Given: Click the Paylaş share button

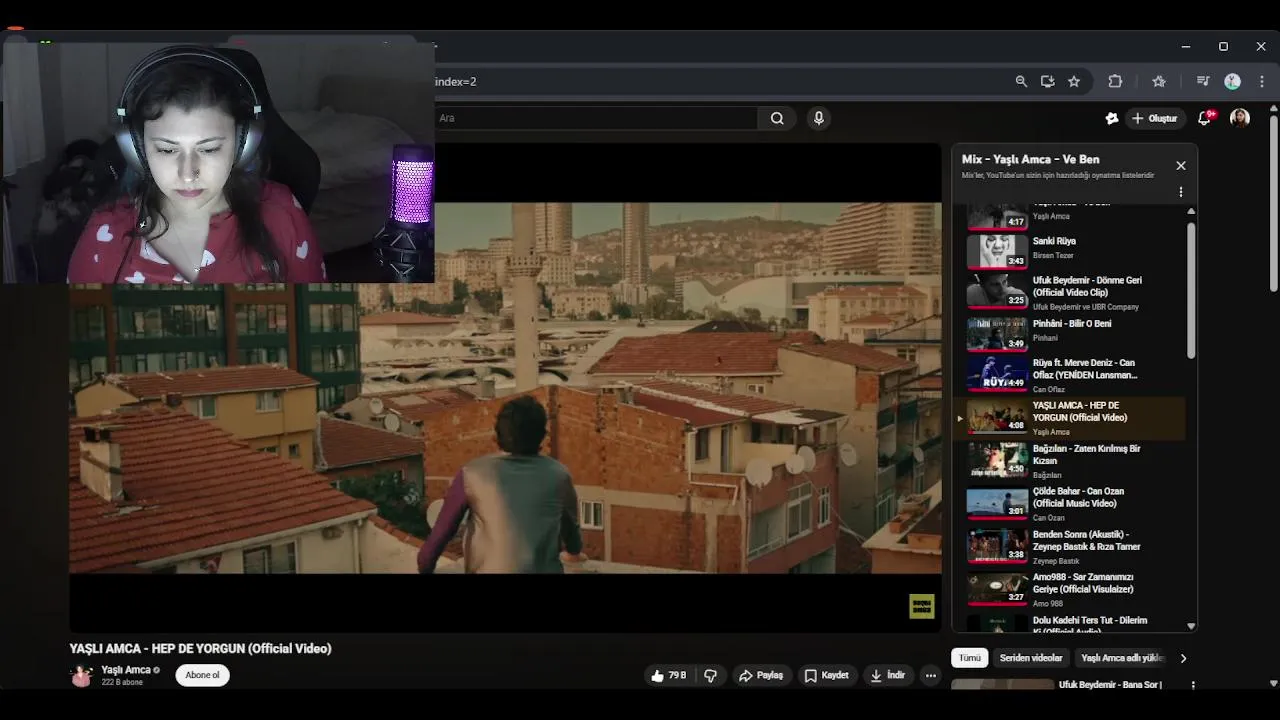Looking at the screenshot, I should [761, 675].
